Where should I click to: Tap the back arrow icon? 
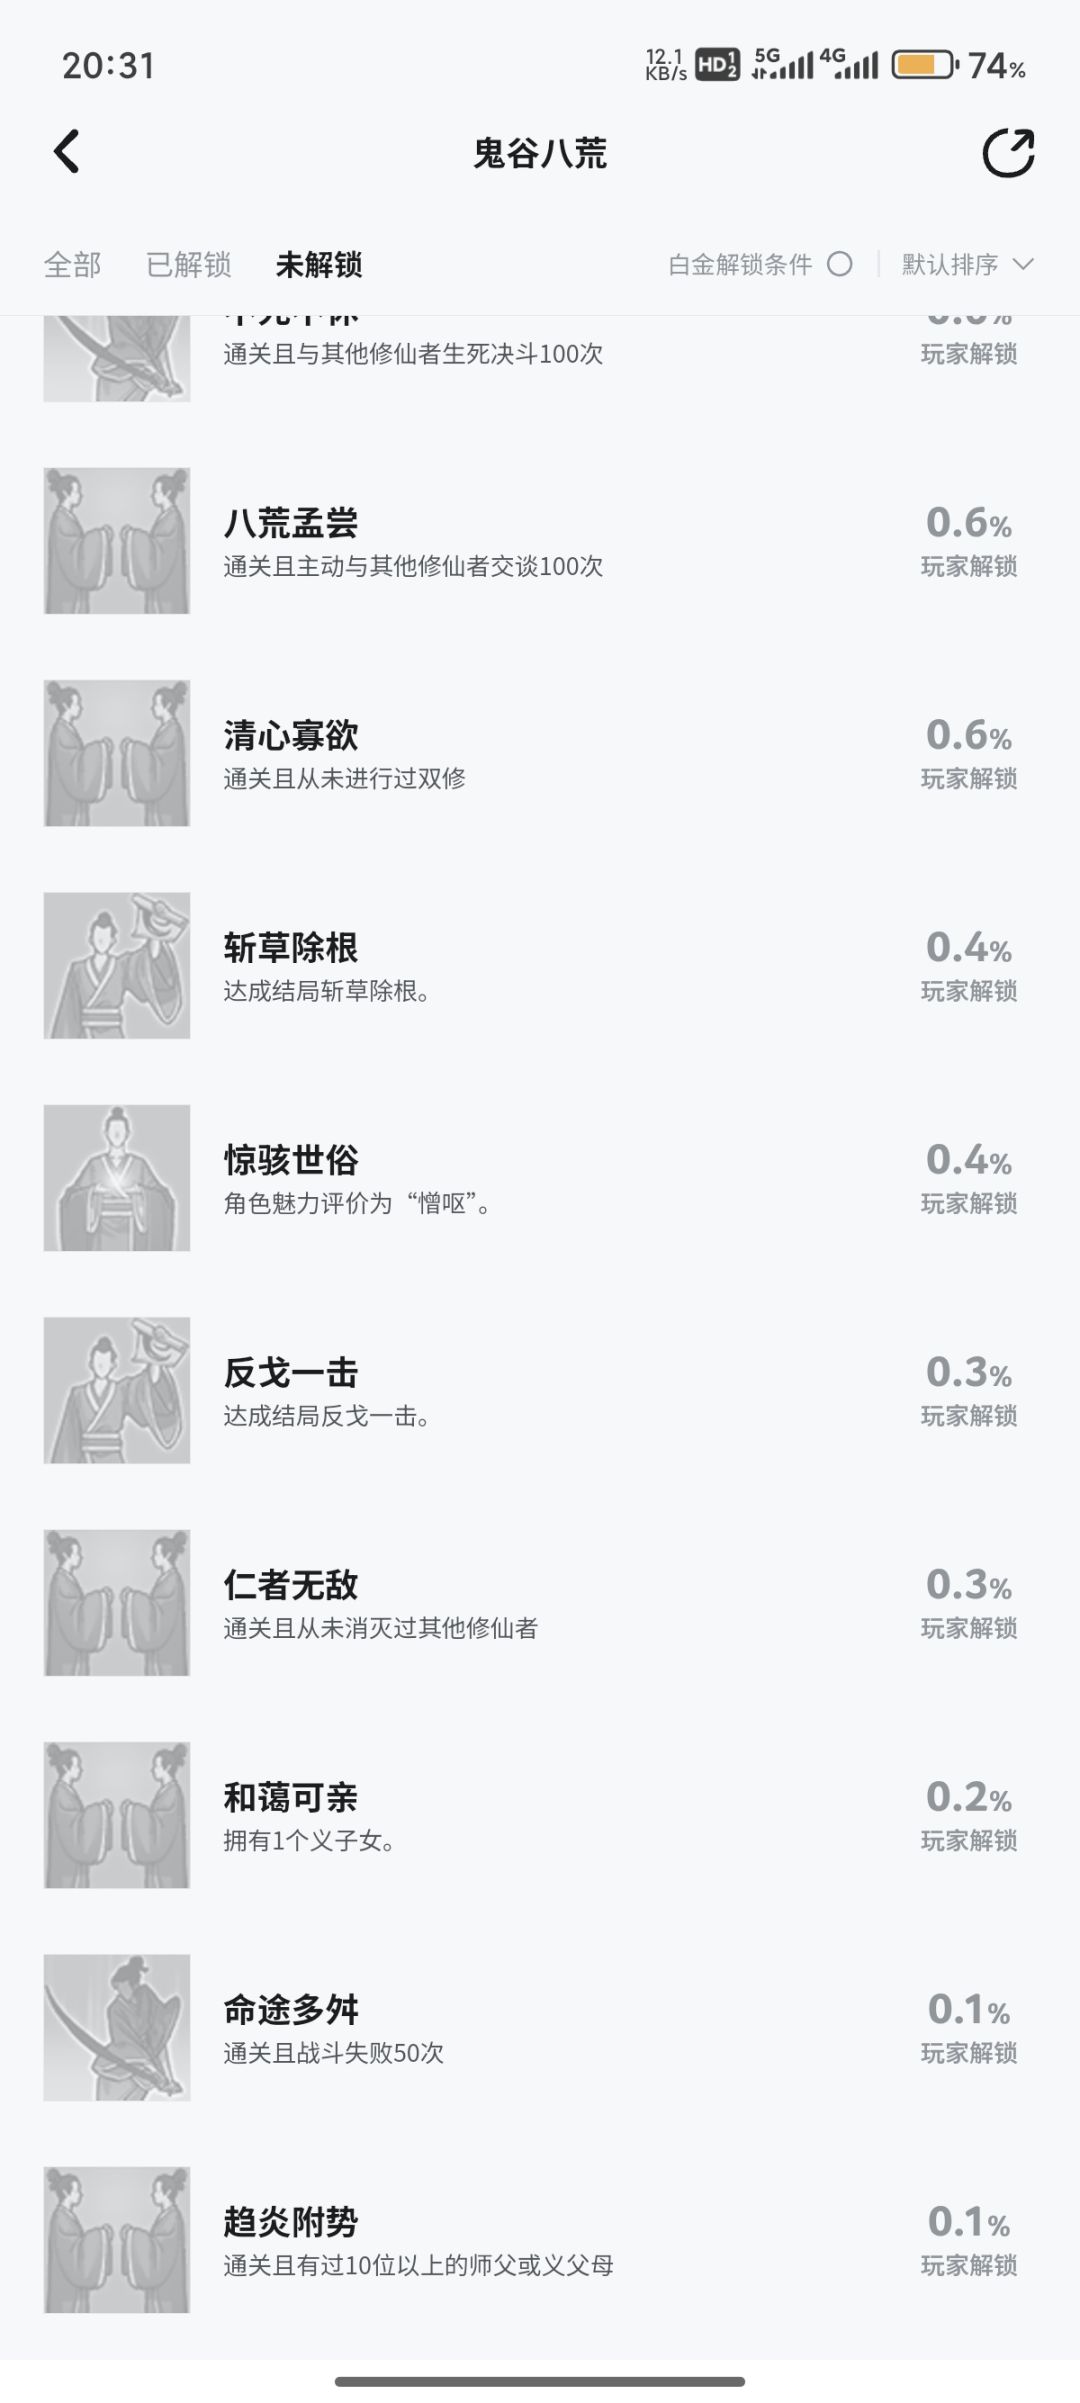tap(66, 152)
